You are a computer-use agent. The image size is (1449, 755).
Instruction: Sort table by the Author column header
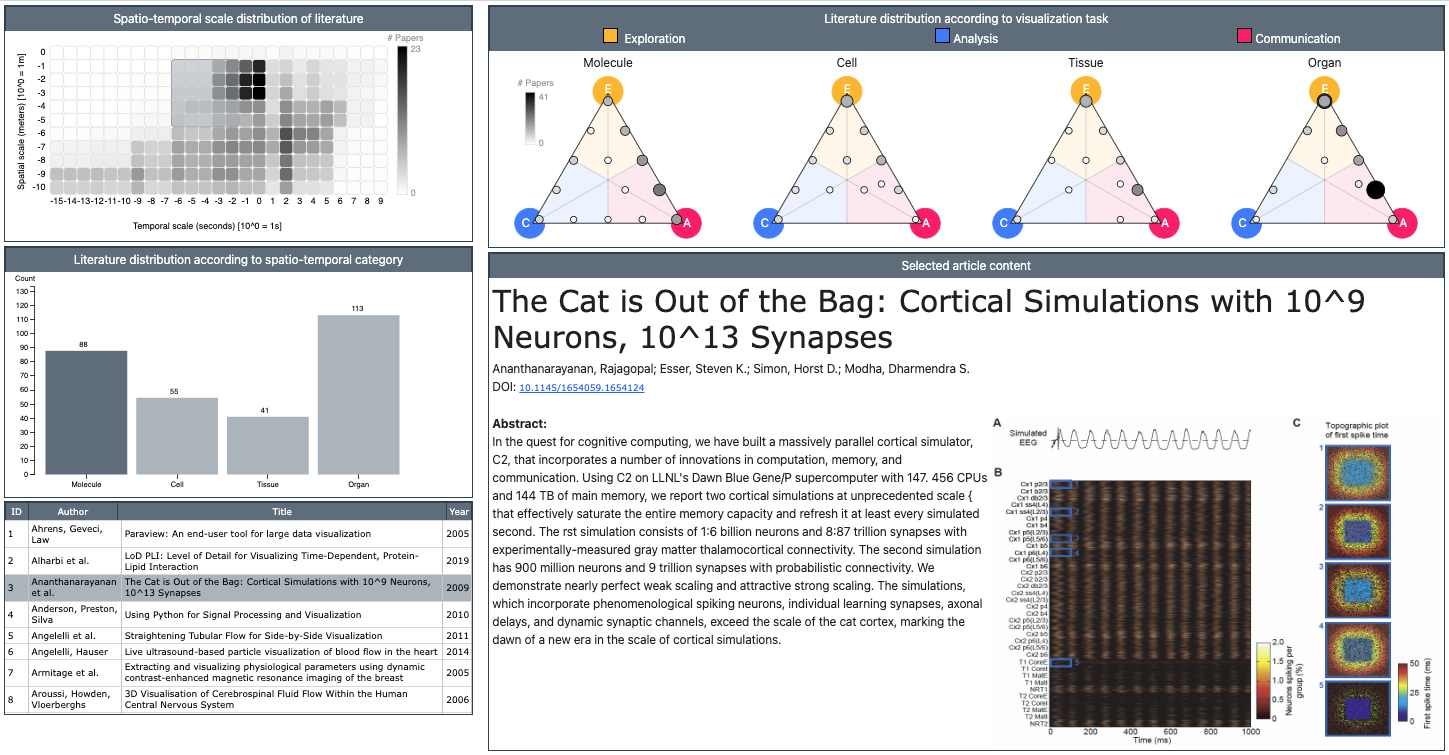click(x=73, y=511)
